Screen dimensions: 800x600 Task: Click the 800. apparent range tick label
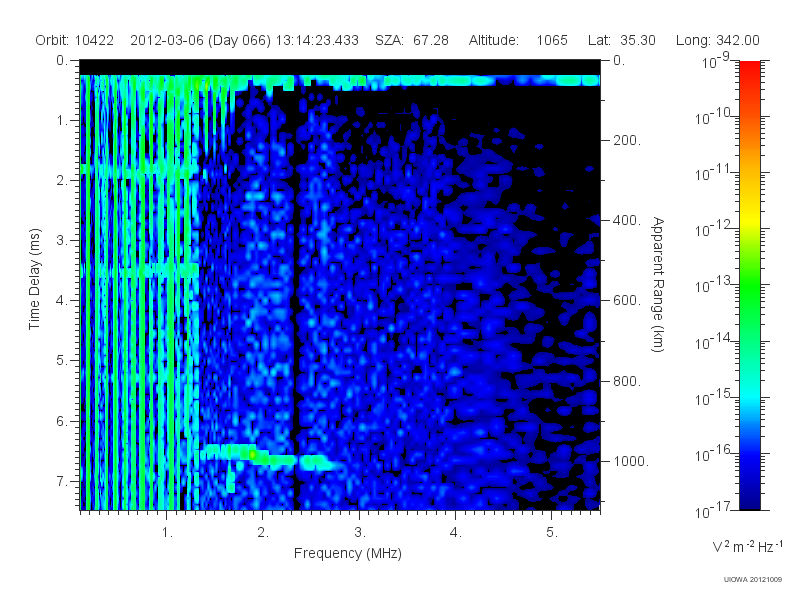[x=627, y=381]
